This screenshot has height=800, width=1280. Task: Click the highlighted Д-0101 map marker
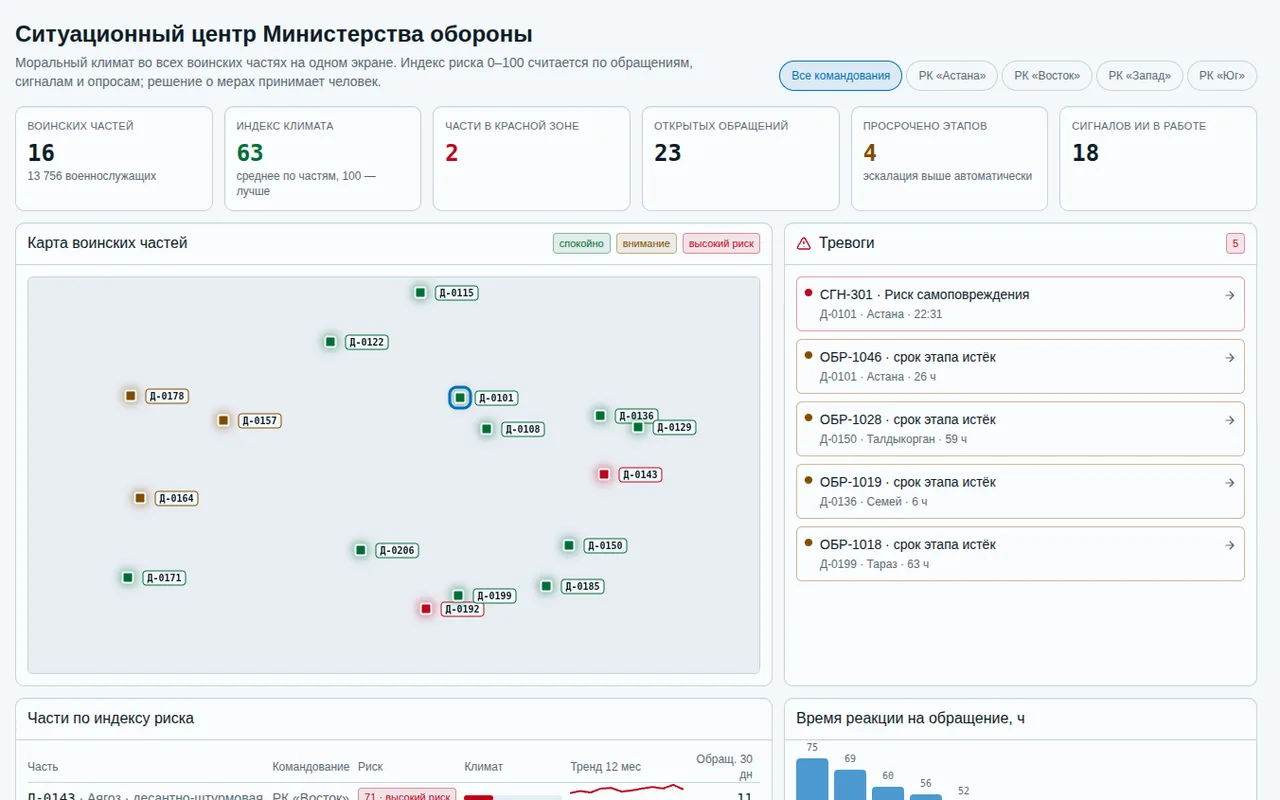(x=460, y=398)
